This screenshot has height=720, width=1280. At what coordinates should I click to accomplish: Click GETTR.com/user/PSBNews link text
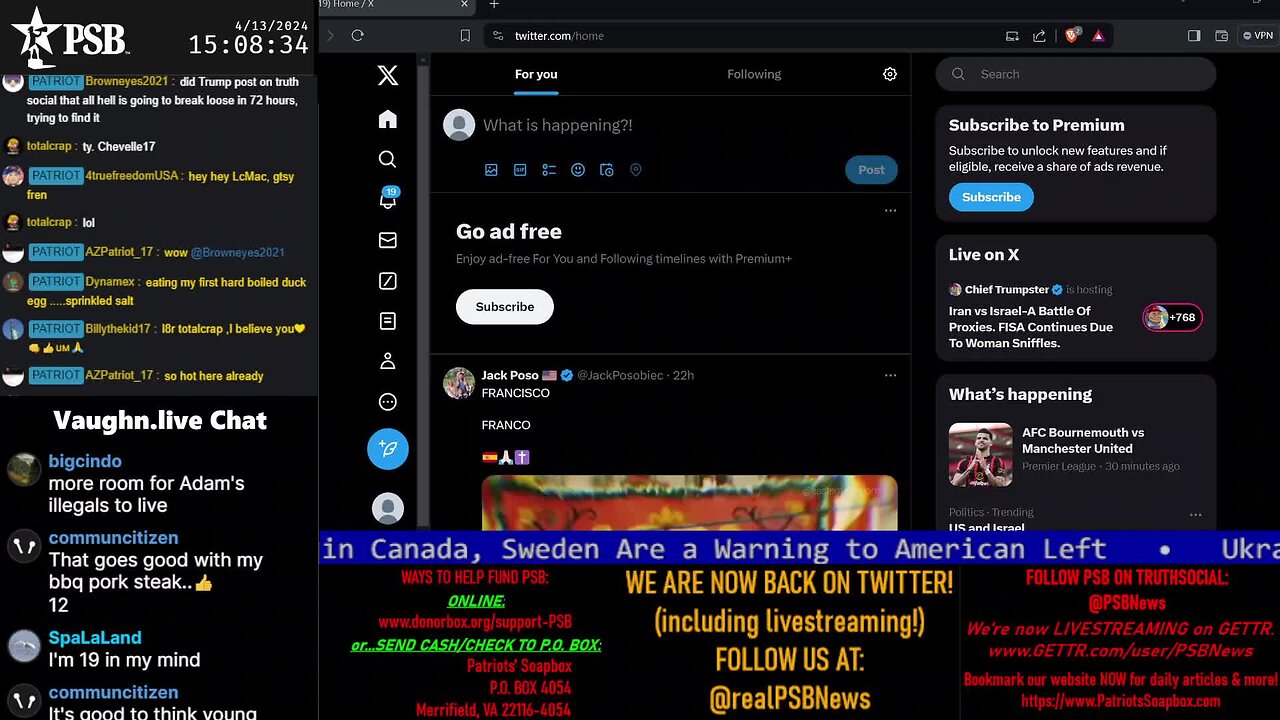[1120, 651]
